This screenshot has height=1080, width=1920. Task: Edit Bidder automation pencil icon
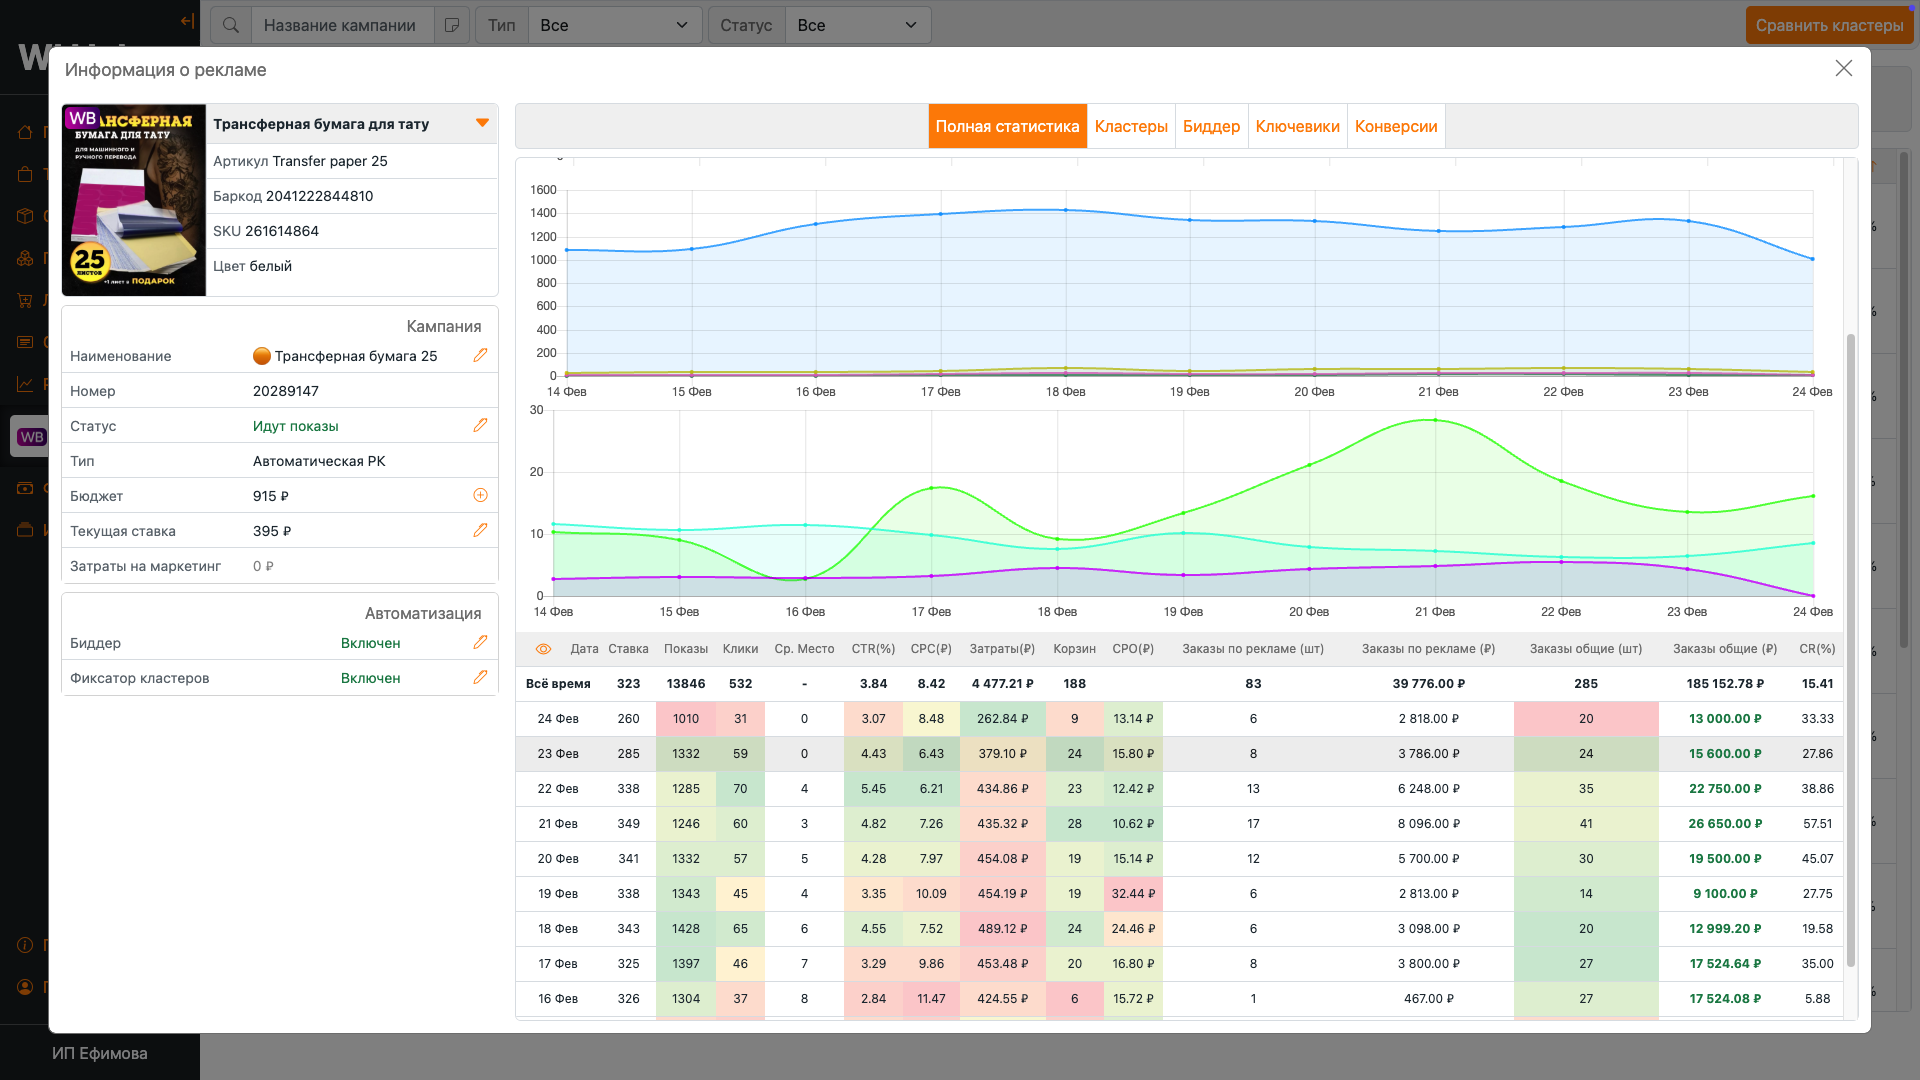[480, 642]
